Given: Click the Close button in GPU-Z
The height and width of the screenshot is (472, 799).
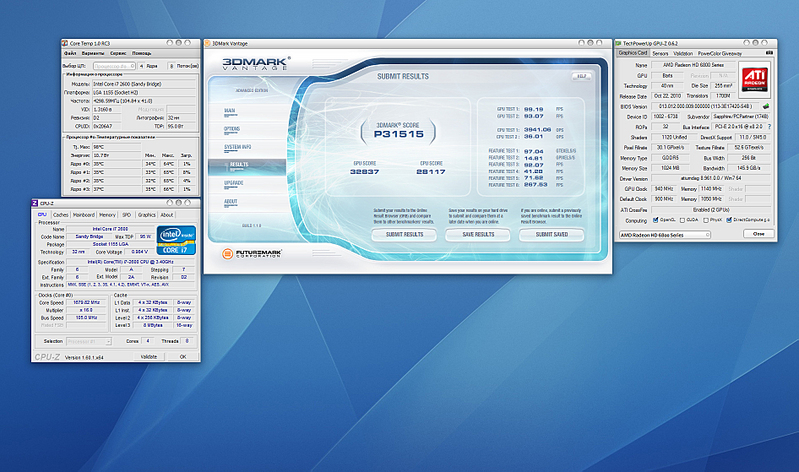Looking at the screenshot, I should pyautogui.click(x=758, y=234).
